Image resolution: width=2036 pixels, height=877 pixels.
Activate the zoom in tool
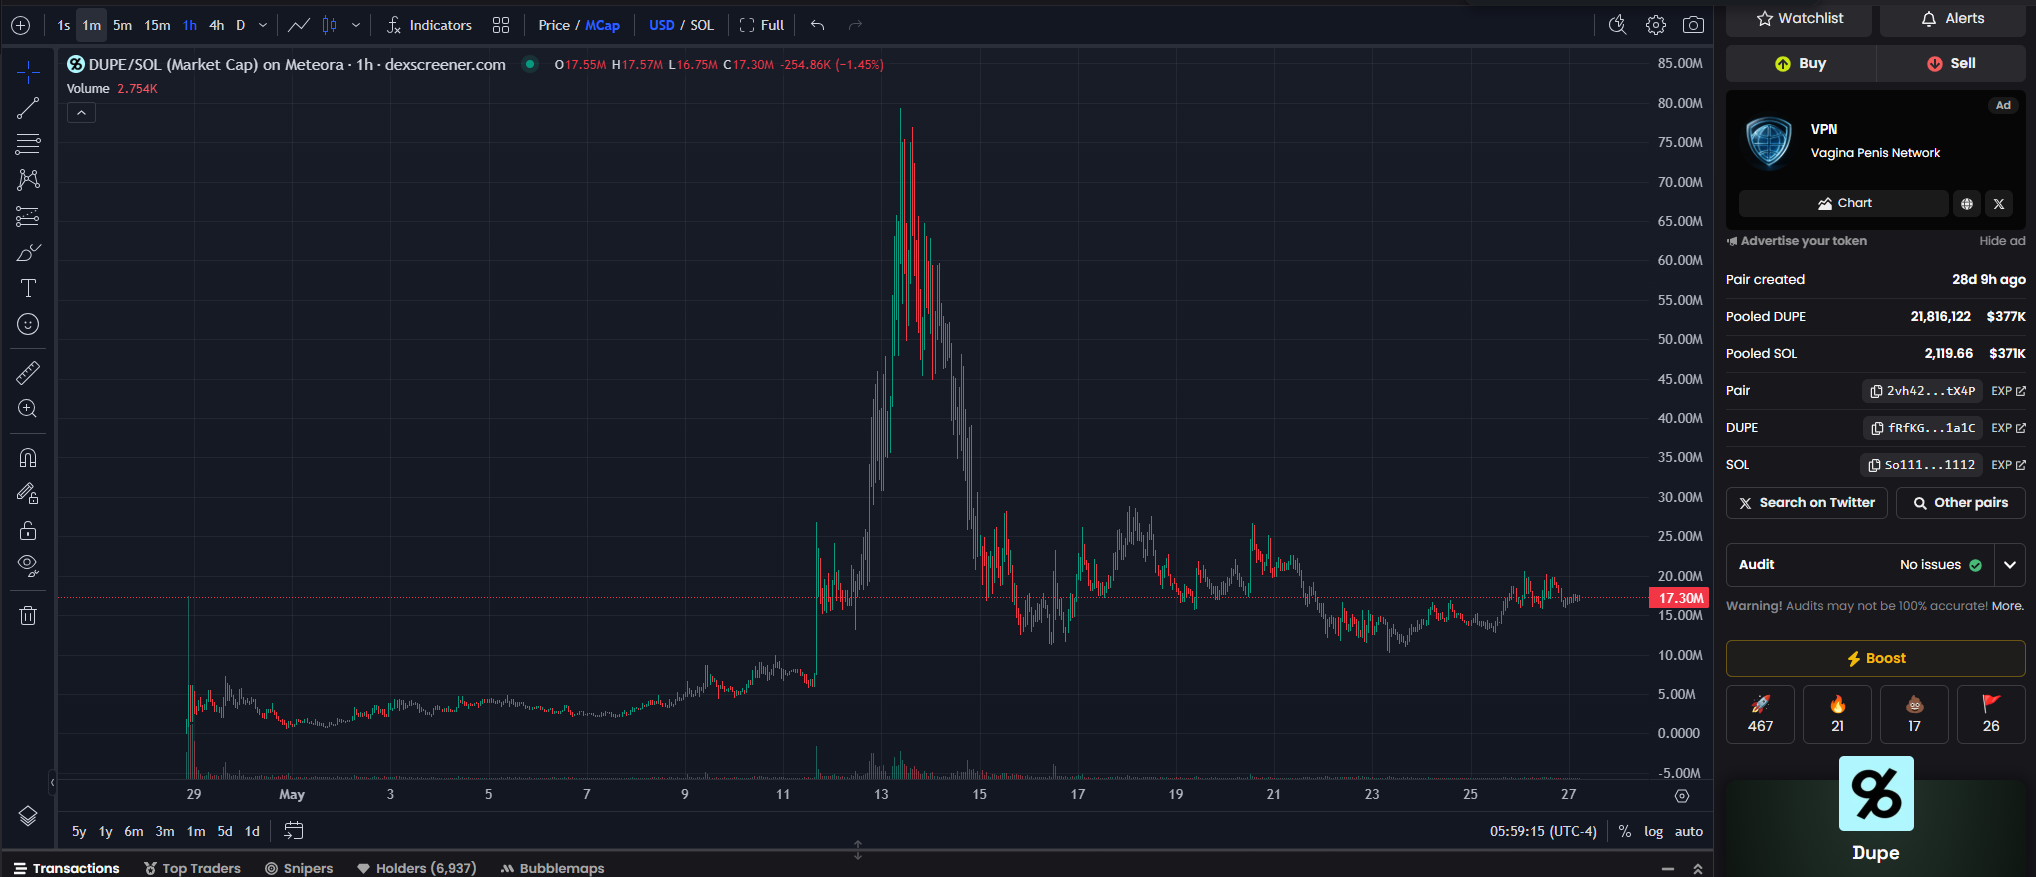click(x=28, y=409)
